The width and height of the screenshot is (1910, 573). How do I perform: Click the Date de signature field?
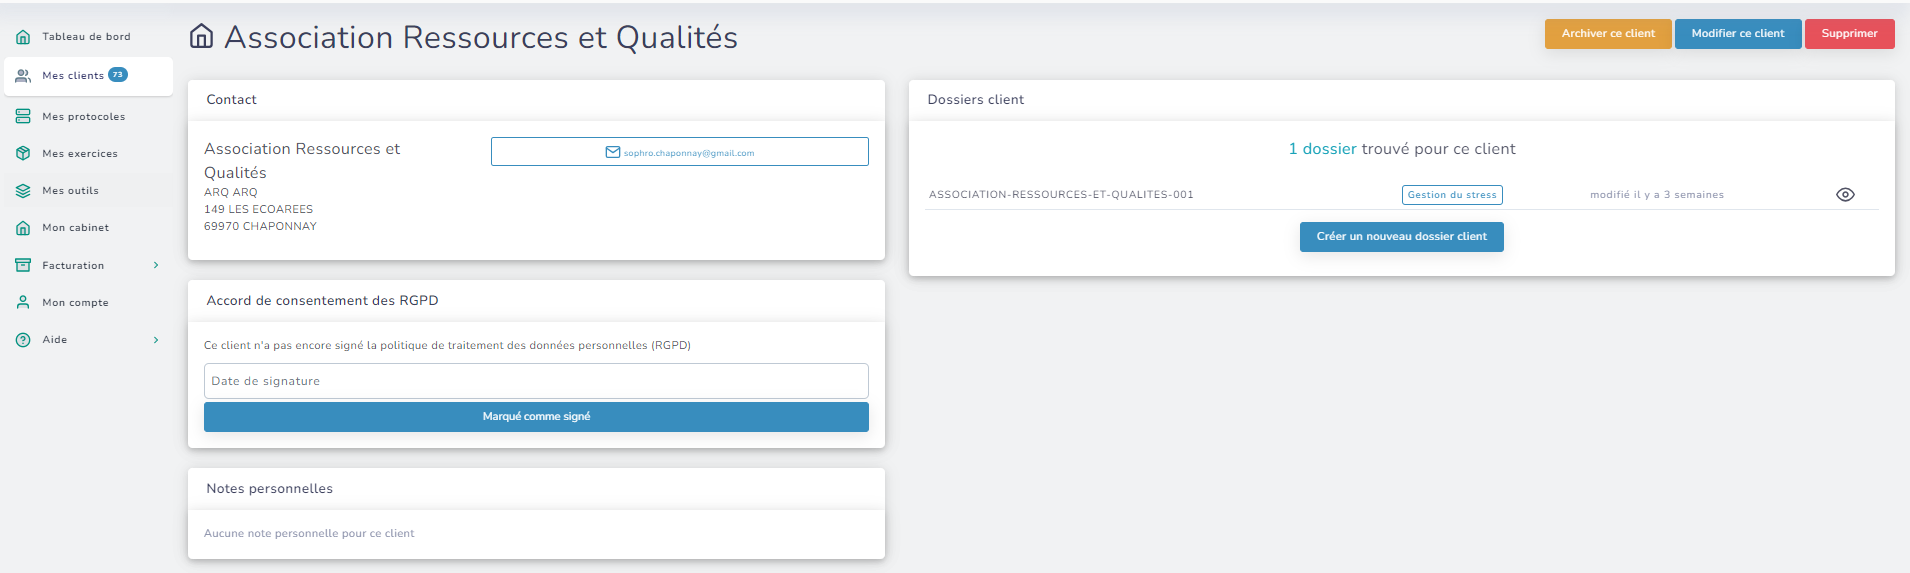click(536, 381)
